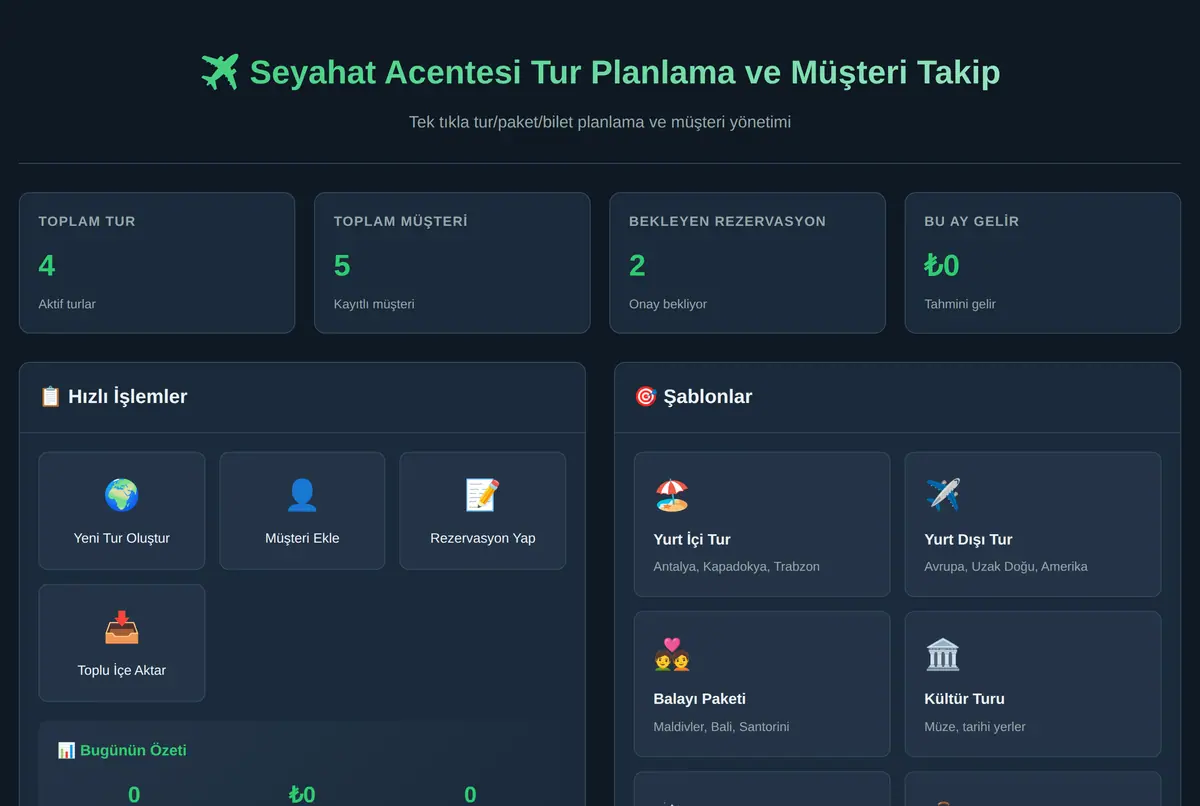Click the memo icon for Rezervasyon Yap
The image size is (1200, 806).
coord(483,495)
